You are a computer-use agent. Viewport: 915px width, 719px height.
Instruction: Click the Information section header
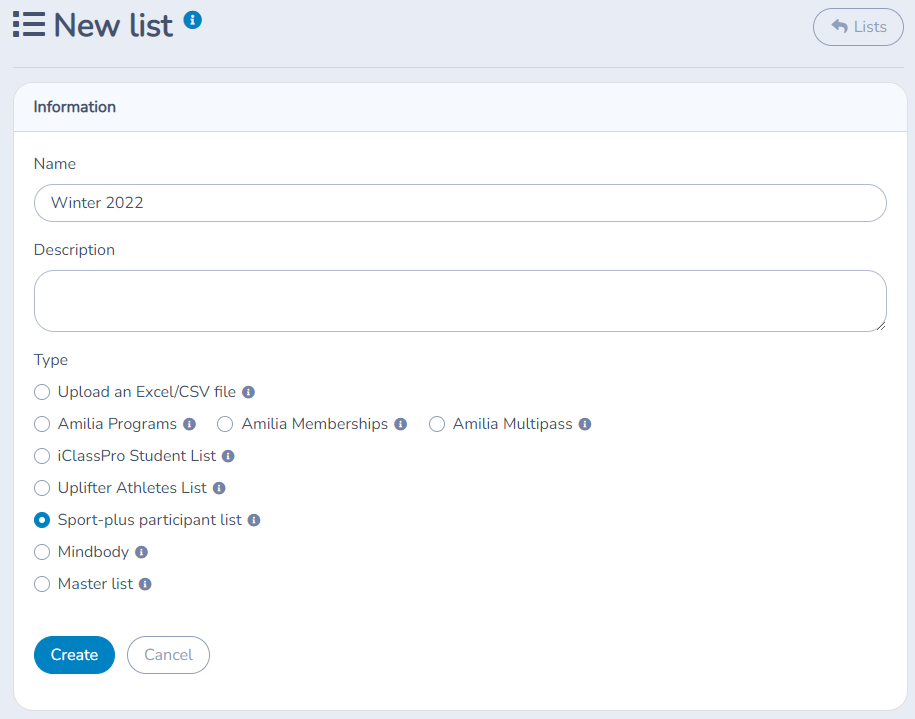click(x=460, y=107)
